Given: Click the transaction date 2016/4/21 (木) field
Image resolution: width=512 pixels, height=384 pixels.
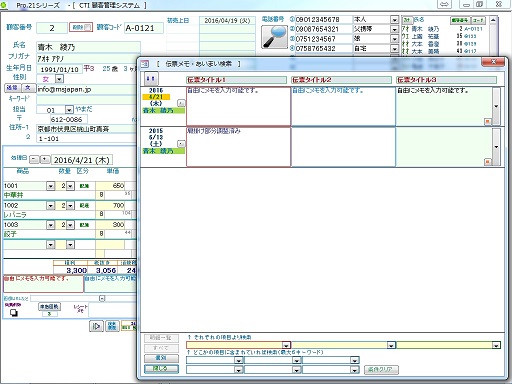Looking at the screenshot, I should pos(82,160).
